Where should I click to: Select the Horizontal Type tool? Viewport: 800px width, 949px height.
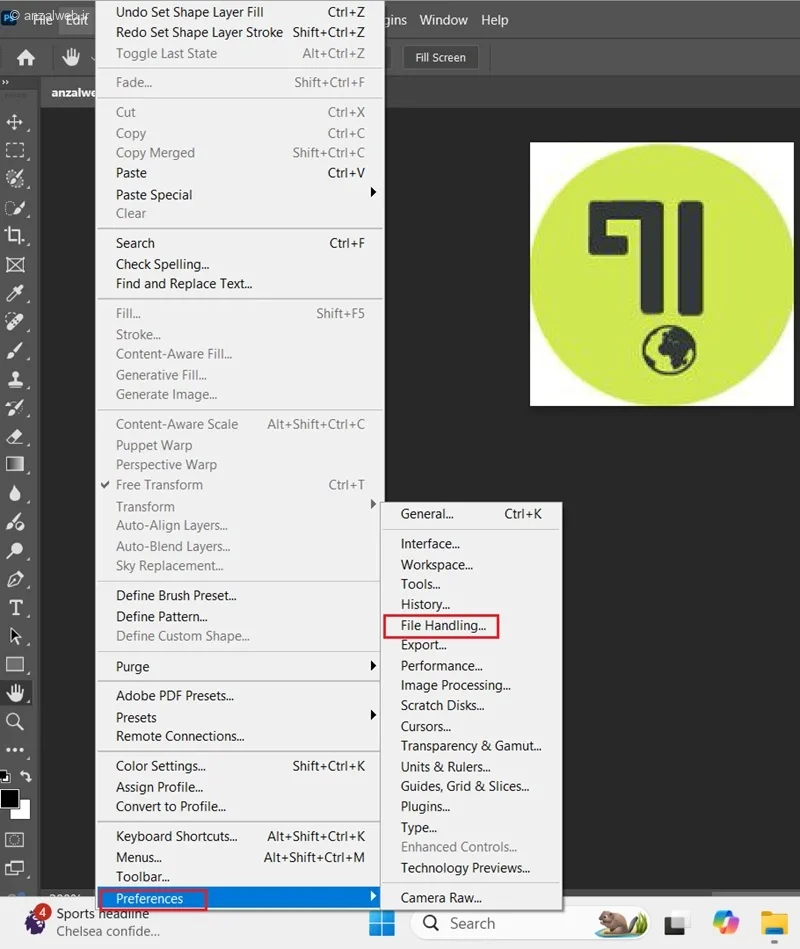pos(15,608)
